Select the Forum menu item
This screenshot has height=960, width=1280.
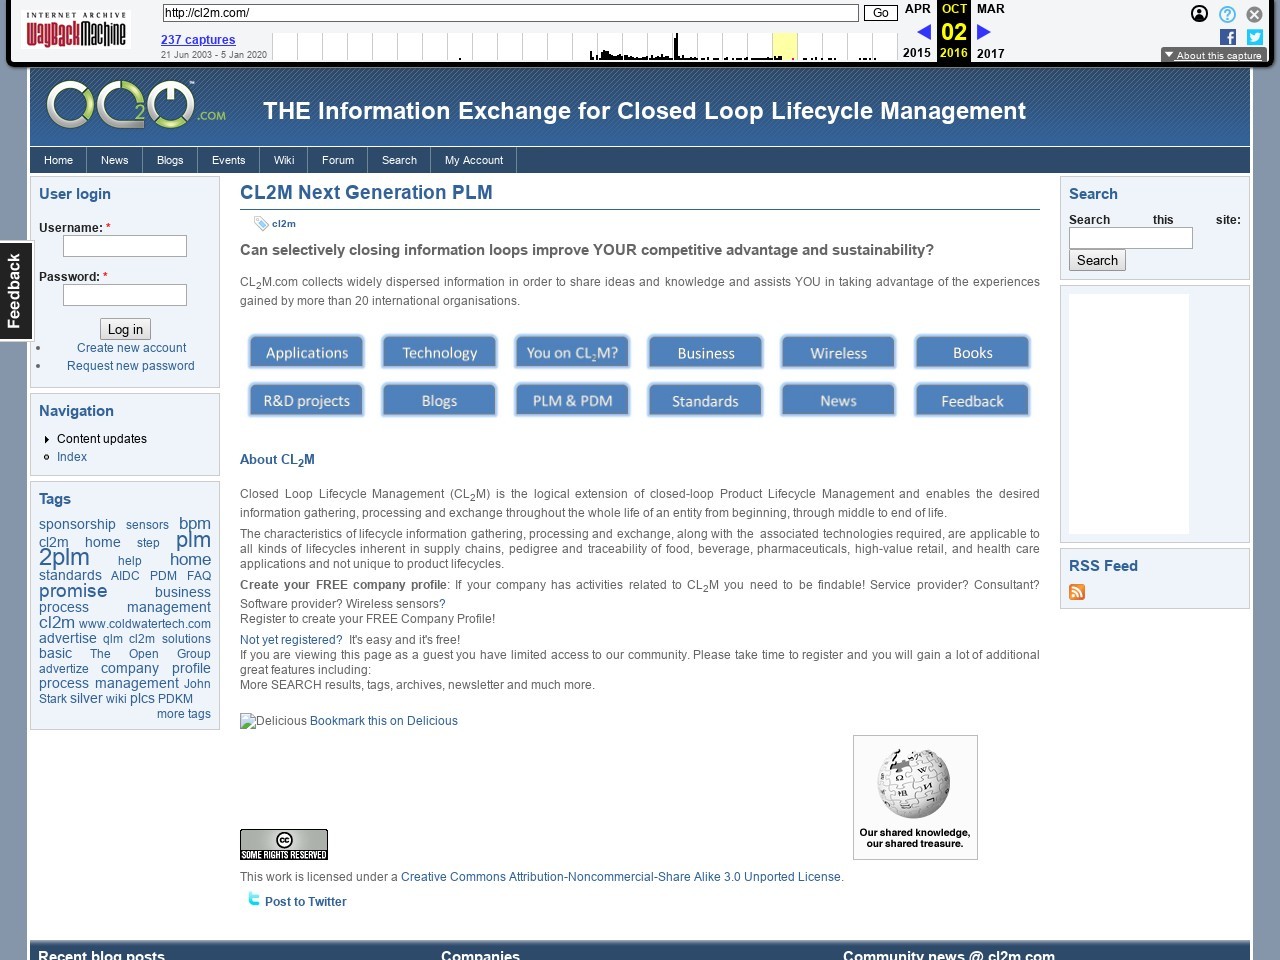[x=338, y=160]
